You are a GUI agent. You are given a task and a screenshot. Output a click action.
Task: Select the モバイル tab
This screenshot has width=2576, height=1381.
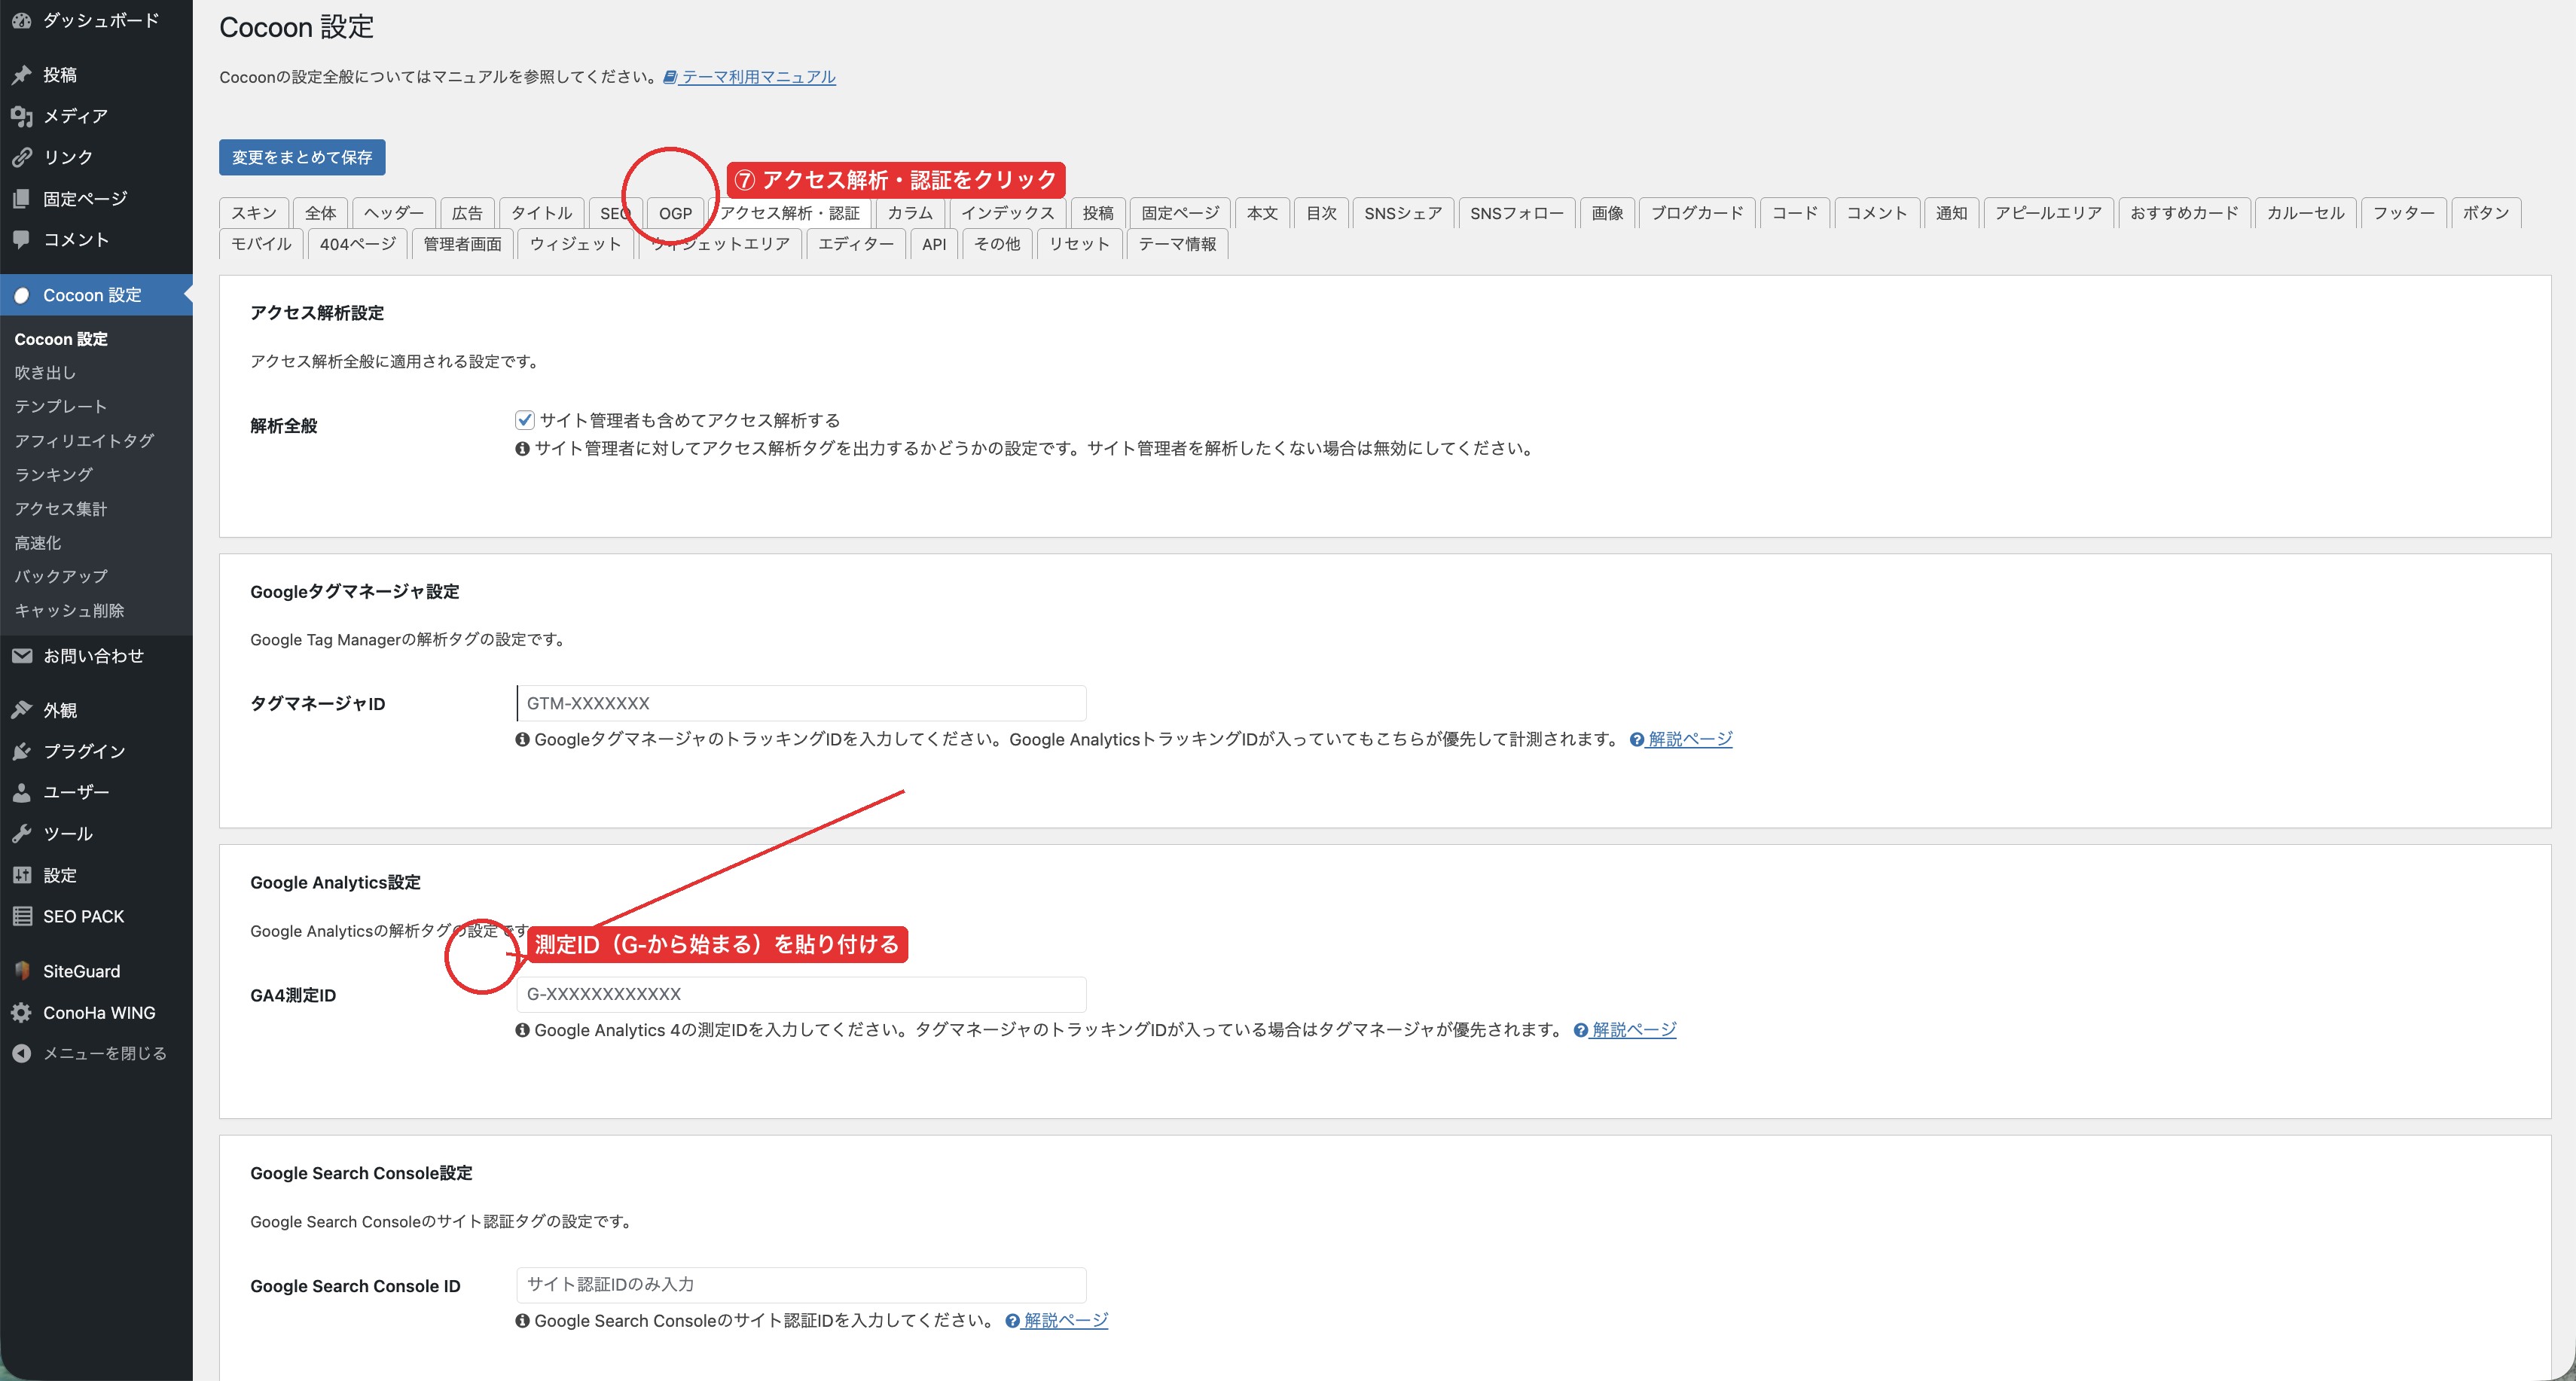click(261, 244)
